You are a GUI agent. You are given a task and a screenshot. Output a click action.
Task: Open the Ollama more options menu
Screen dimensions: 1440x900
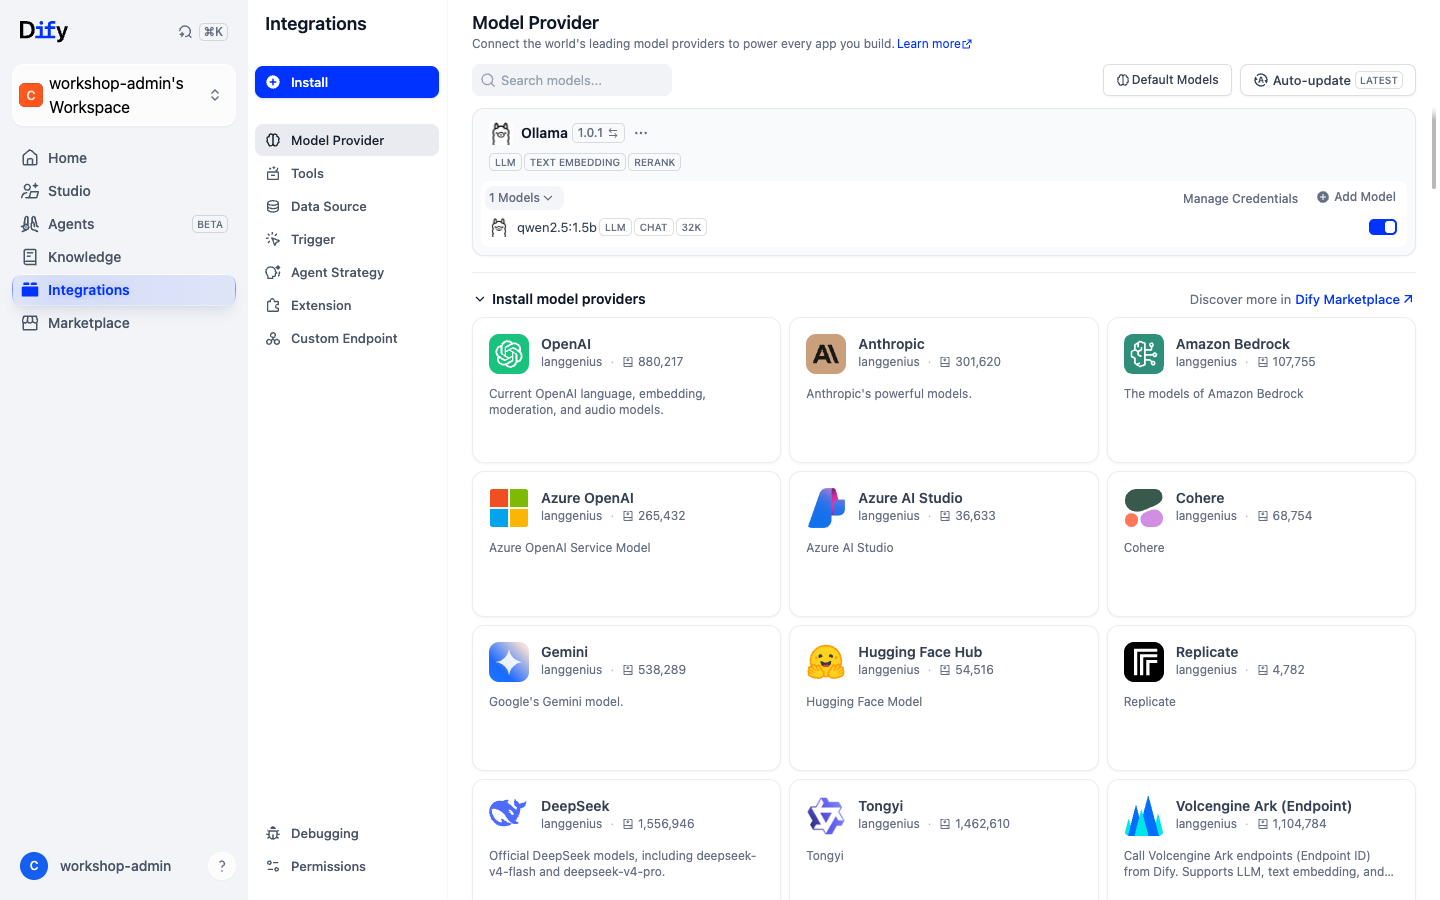(641, 133)
